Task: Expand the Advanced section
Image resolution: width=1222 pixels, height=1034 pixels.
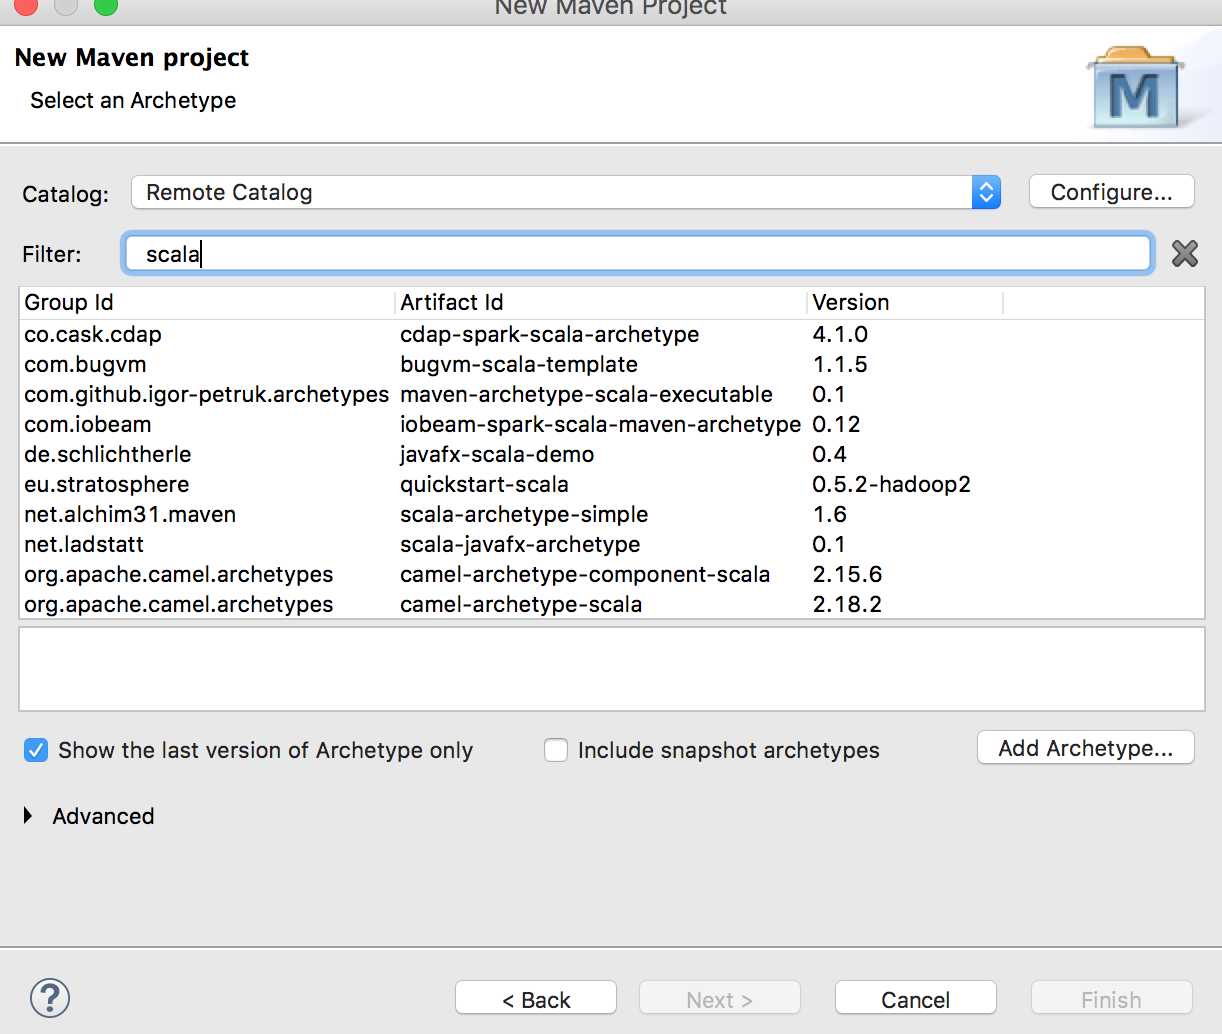Action: click(28, 816)
